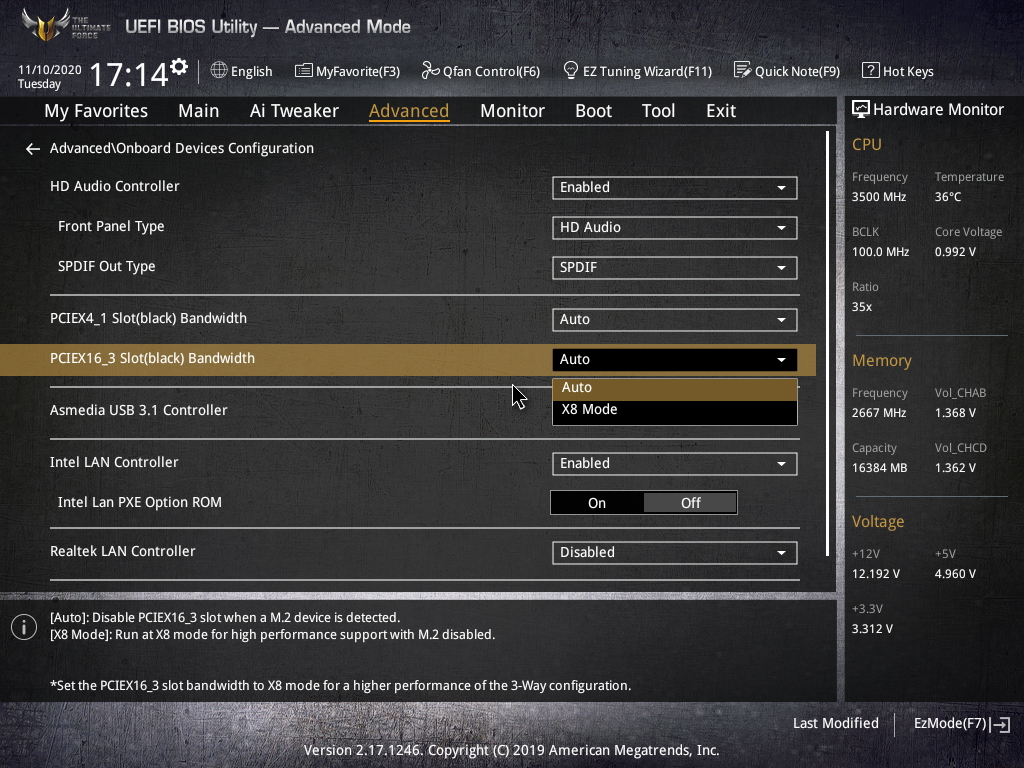
Task: Select Auto in the open dropdown list
Action: 675,388
